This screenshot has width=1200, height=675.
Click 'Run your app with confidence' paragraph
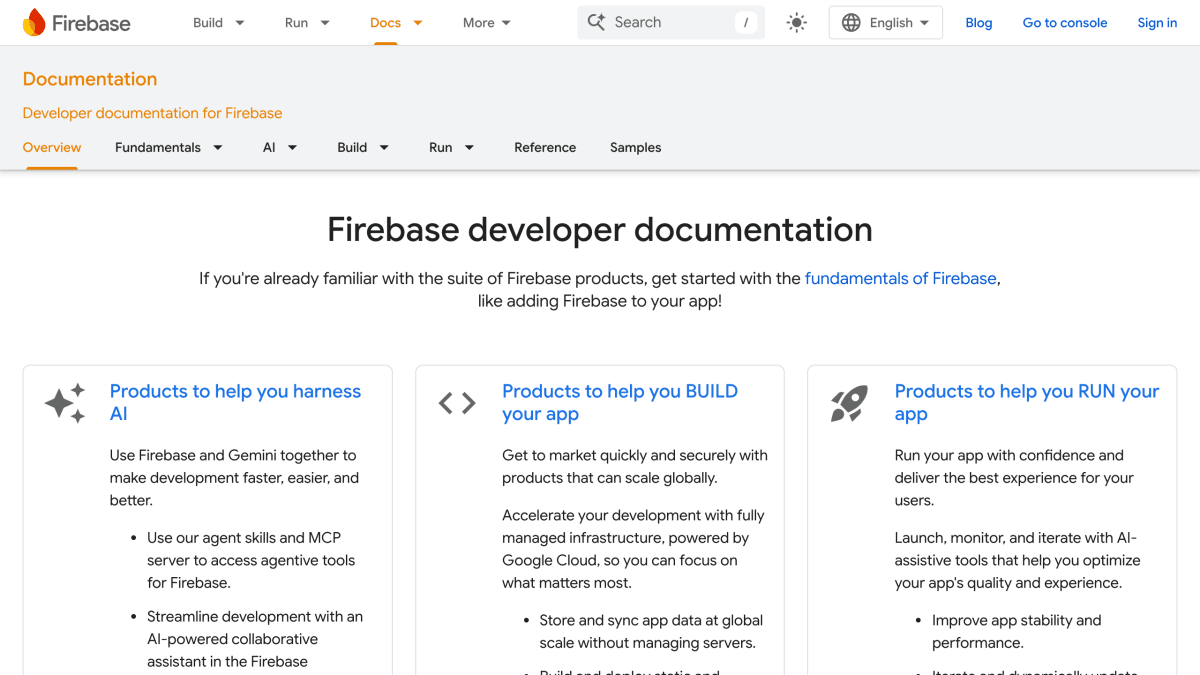tap(1014, 478)
